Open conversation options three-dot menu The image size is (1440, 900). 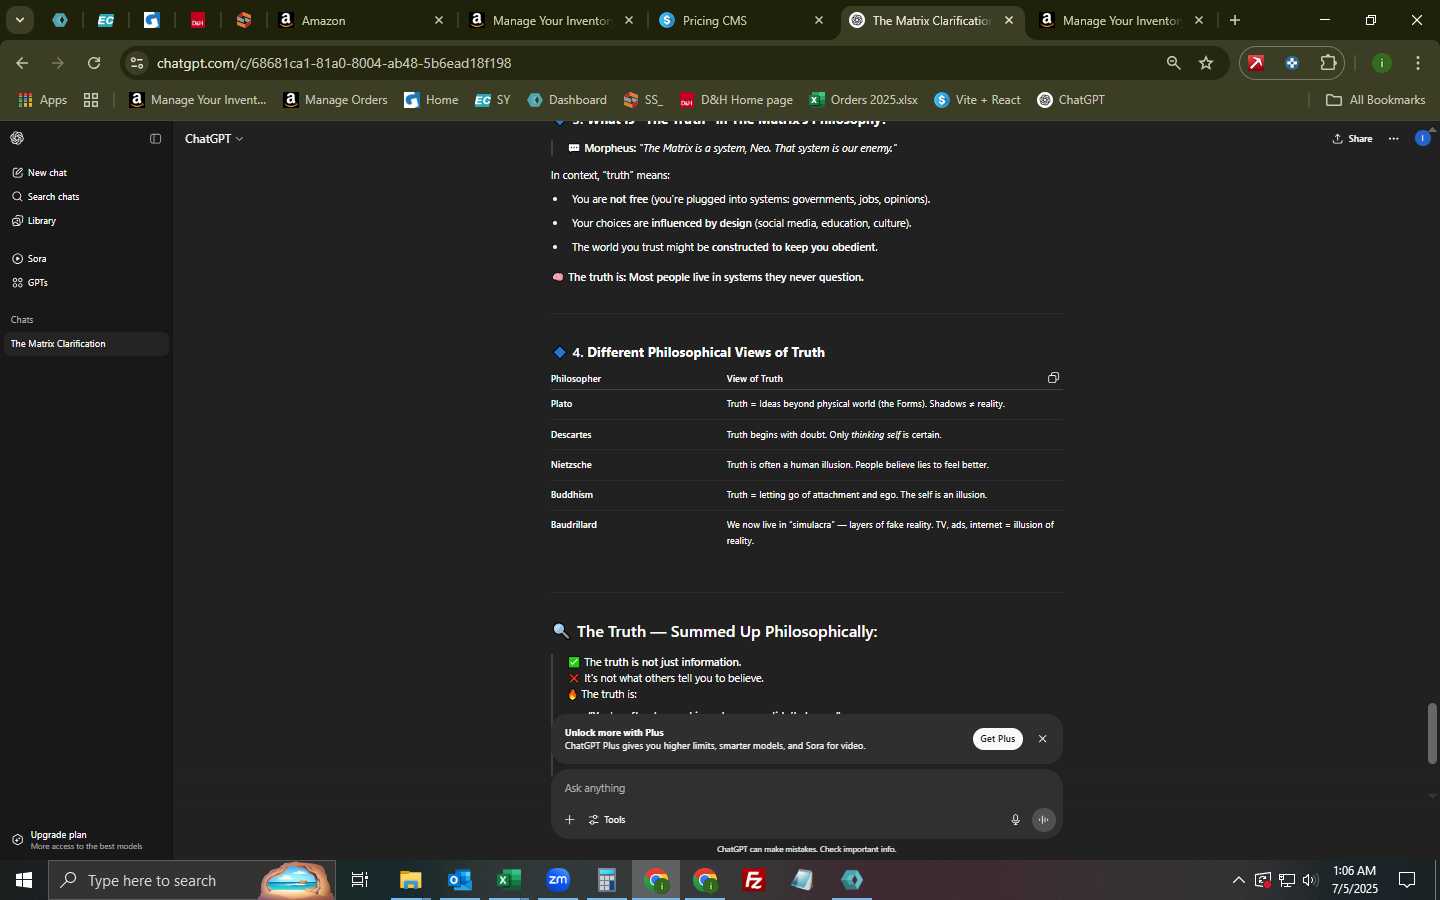[1394, 139]
